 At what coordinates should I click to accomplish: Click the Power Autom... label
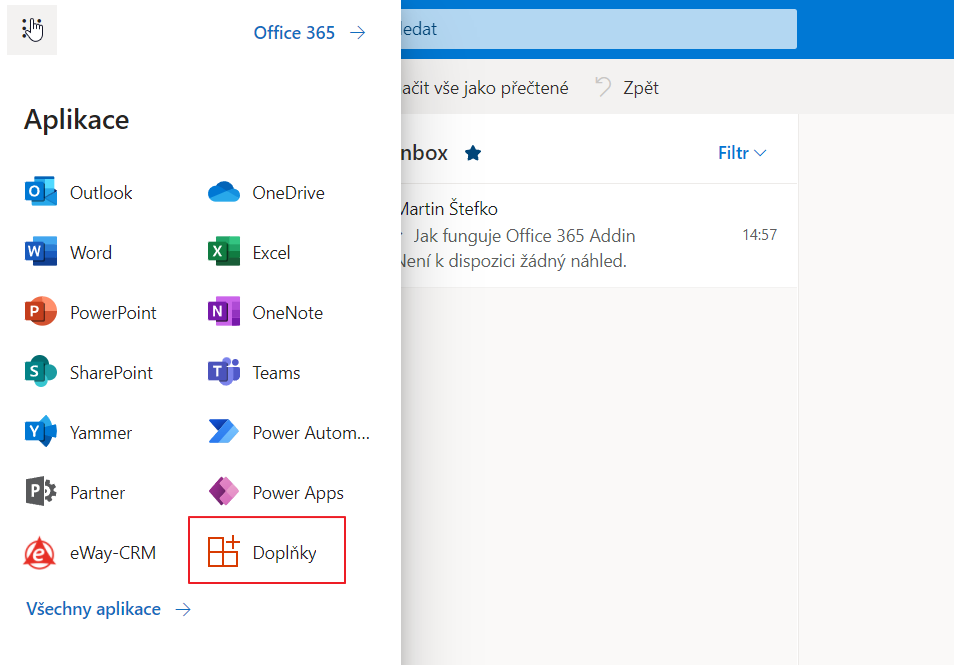[x=311, y=433]
